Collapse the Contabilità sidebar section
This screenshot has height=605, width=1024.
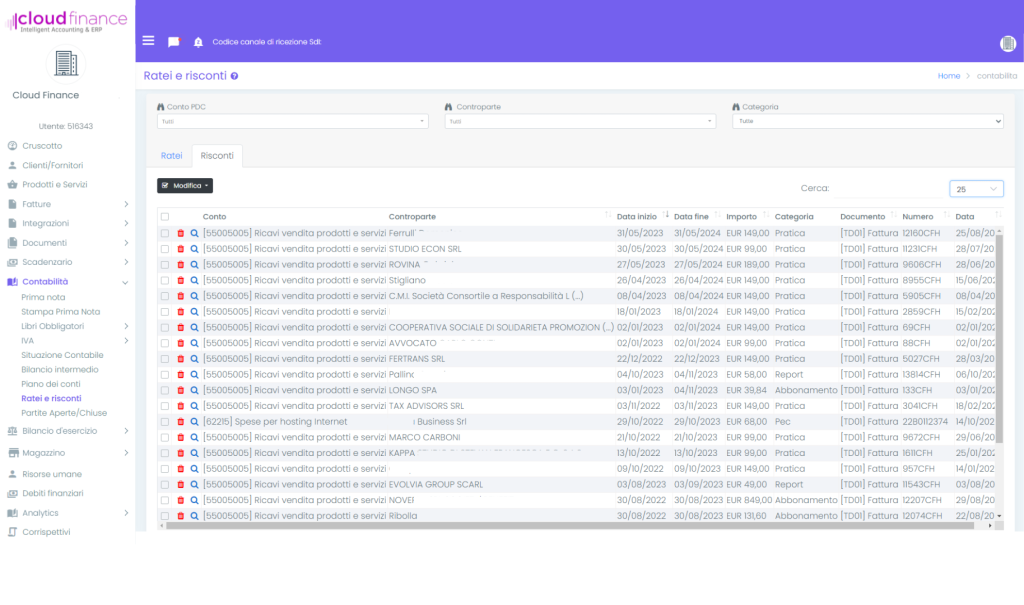(x=67, y=282)
